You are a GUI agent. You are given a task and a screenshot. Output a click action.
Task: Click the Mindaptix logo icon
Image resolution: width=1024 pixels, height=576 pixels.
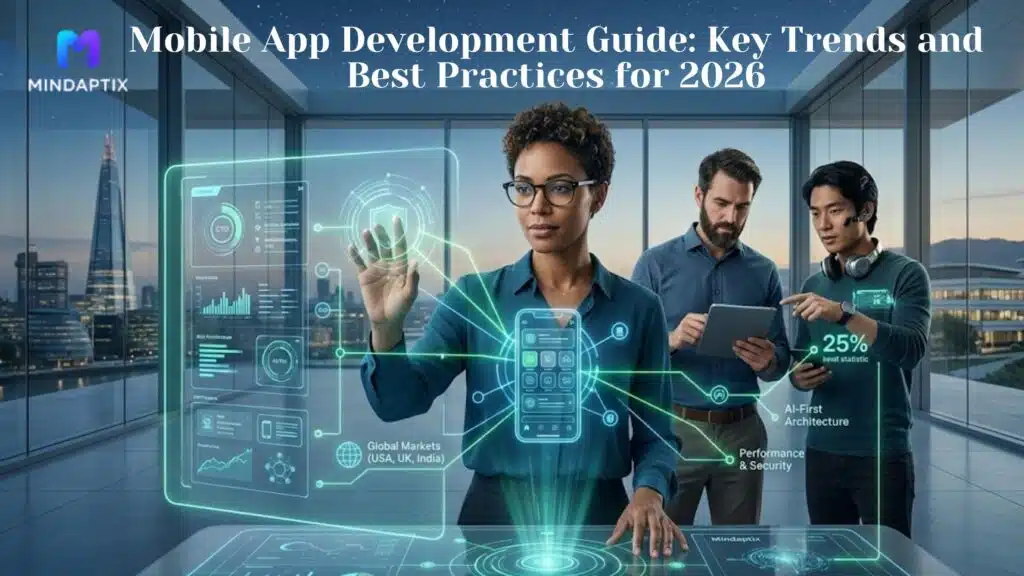click(78, 49)
